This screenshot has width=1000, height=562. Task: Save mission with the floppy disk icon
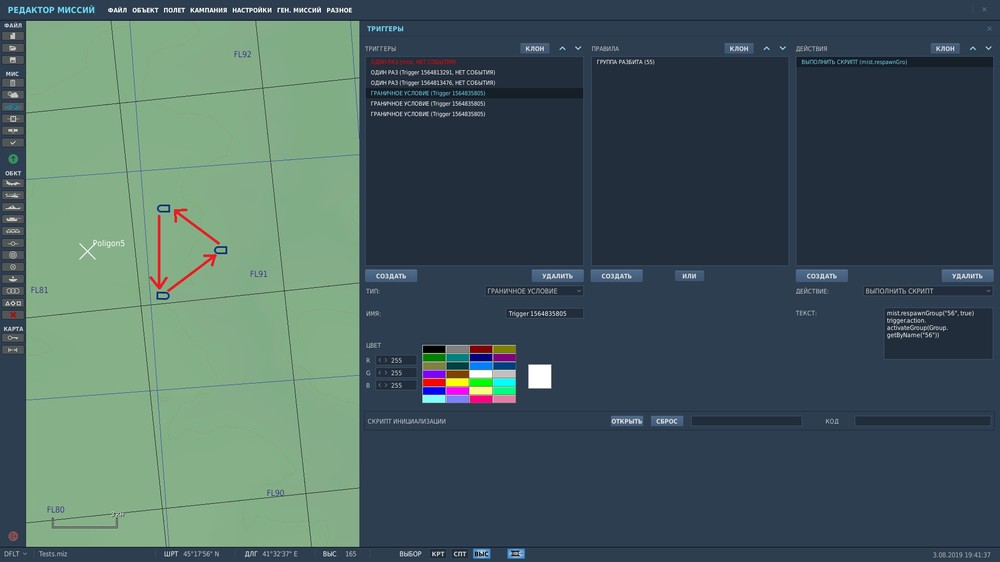(x=13, y=59)
